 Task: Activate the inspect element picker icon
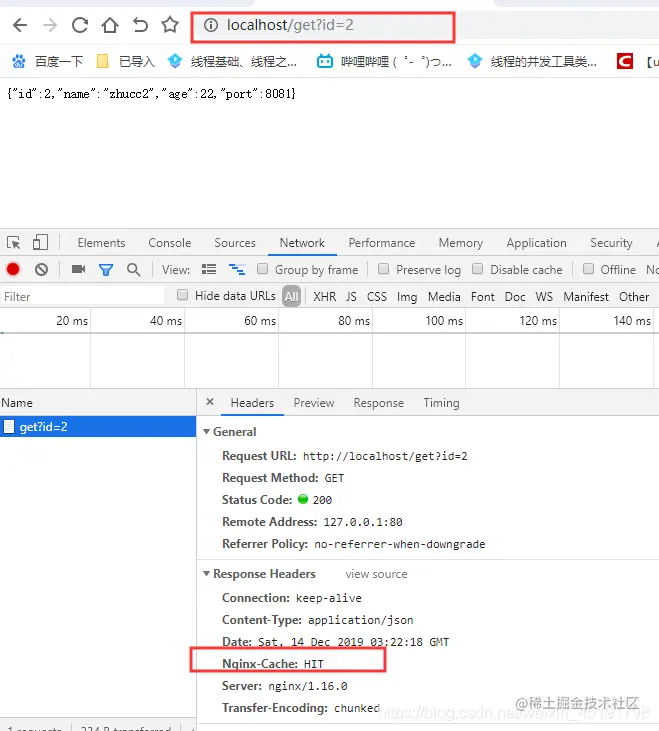point(14,242)
